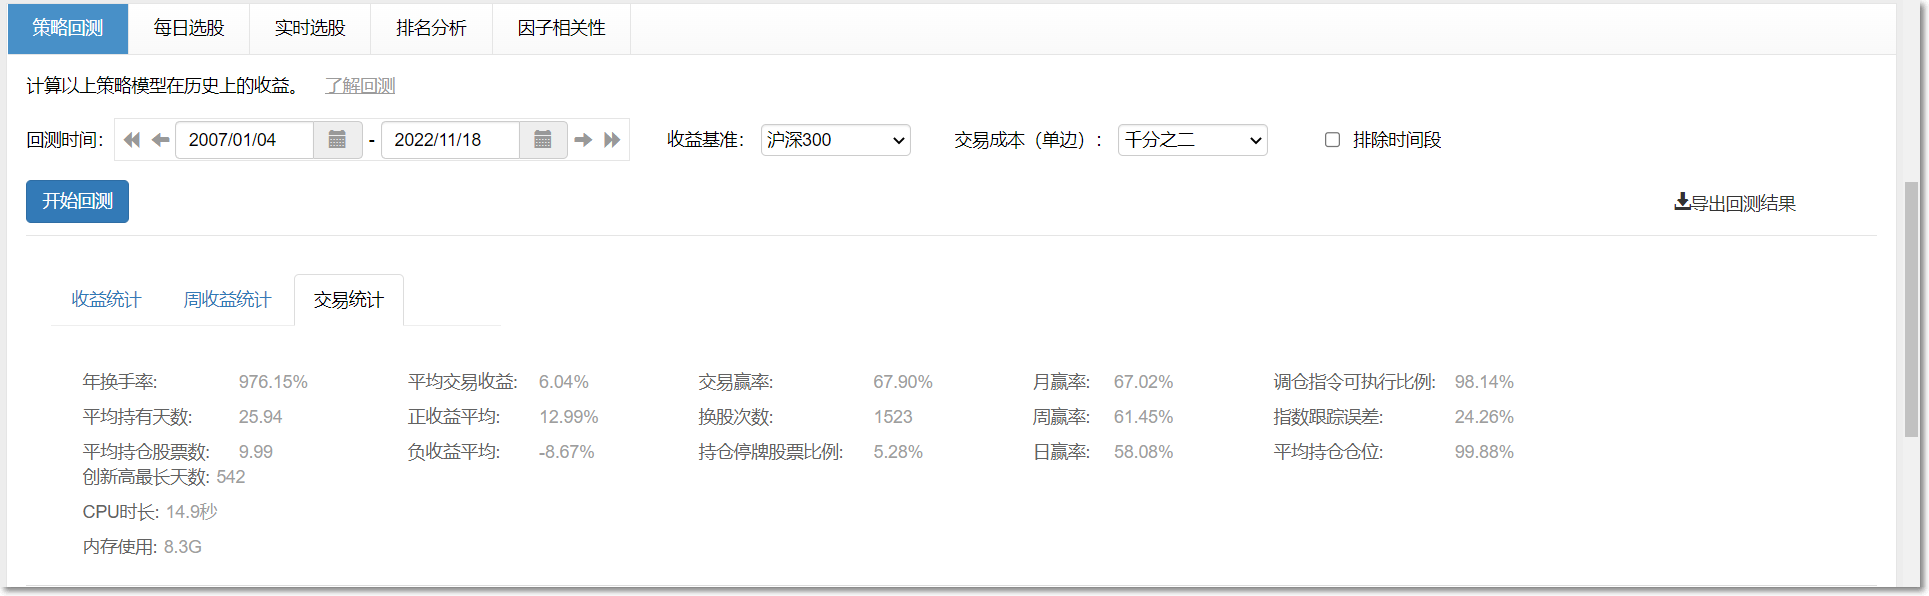Click the 交易赢率 value 67.90%
The width and height of the screenshot is (1929, 596).
903,382
